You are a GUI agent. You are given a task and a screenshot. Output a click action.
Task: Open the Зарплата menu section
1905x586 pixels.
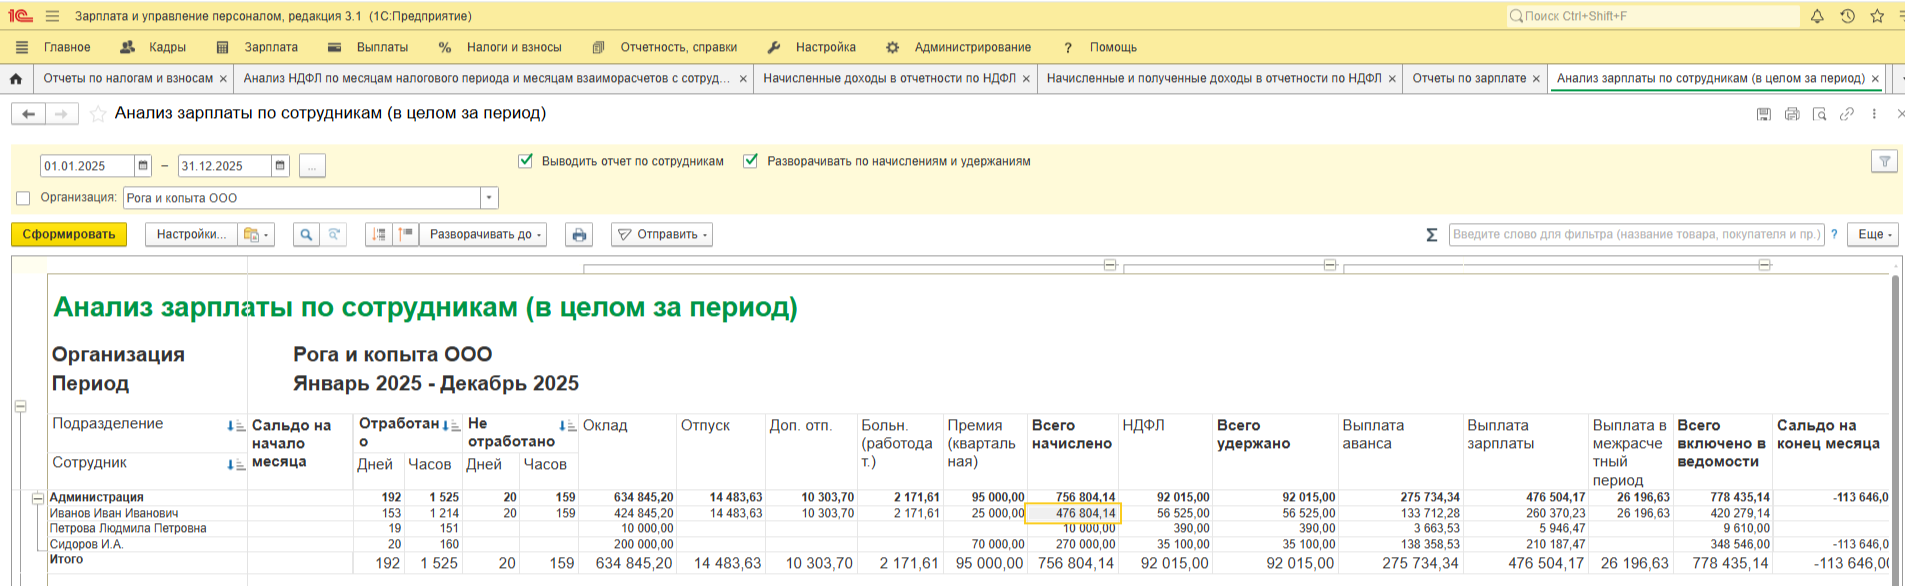pyautogui.click(x=258, y=47)
